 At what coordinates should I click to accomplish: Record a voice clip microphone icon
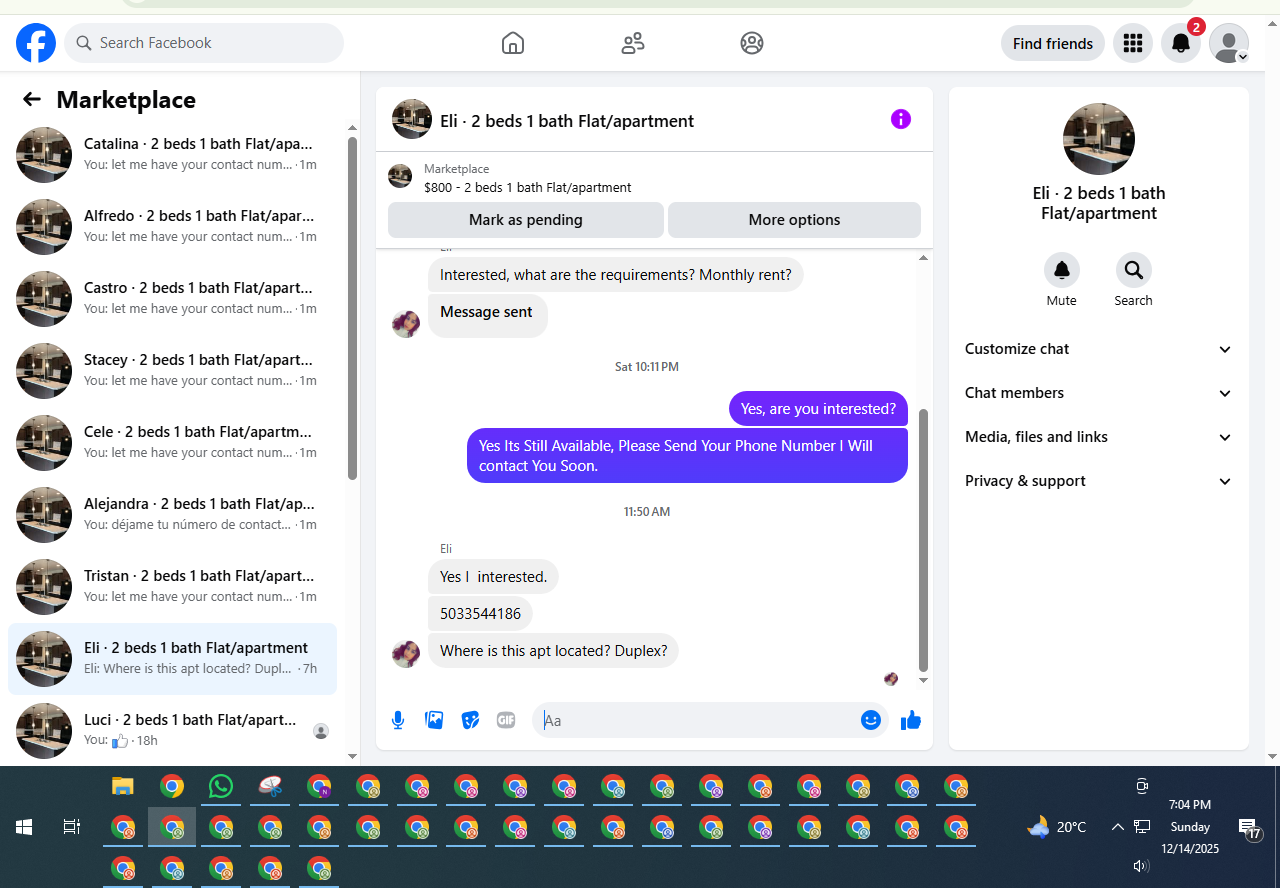point(398,720)
